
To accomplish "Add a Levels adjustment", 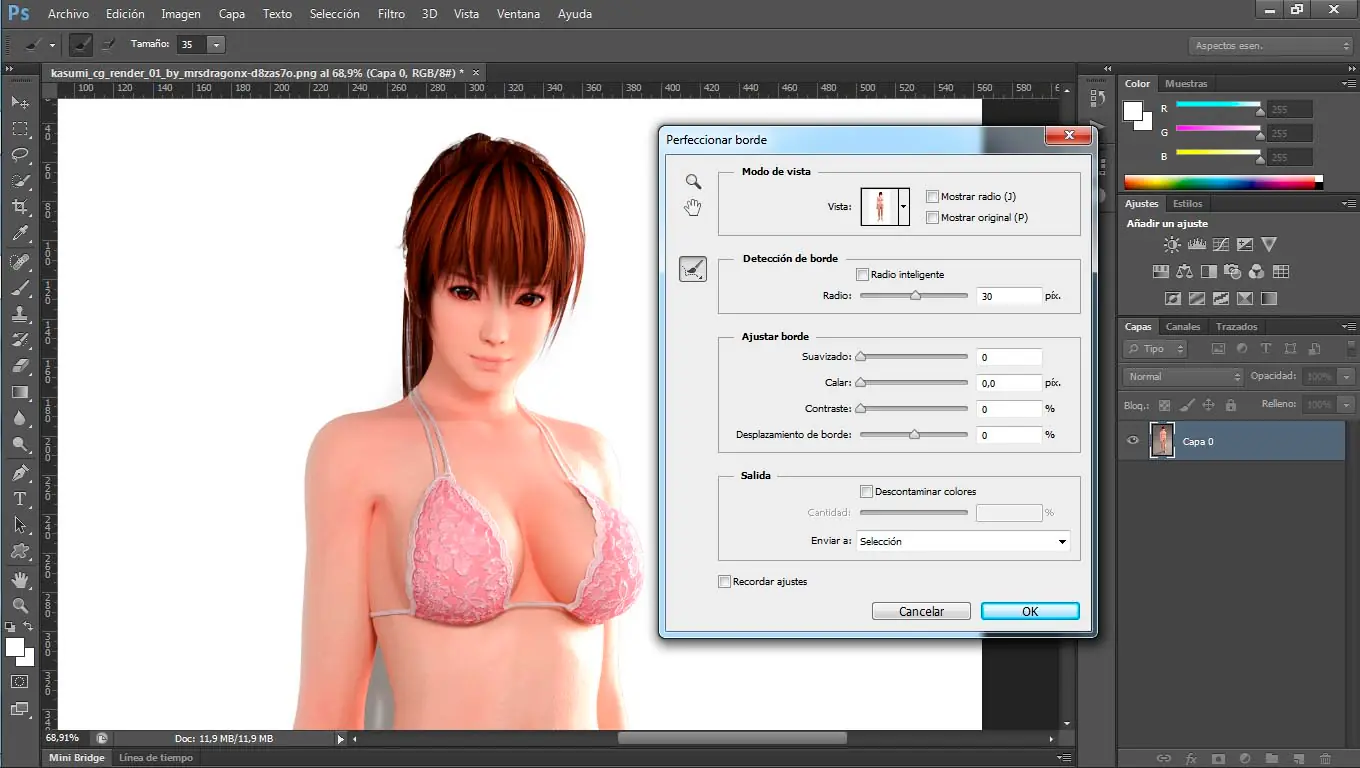I will click(x=1196, y=244).
